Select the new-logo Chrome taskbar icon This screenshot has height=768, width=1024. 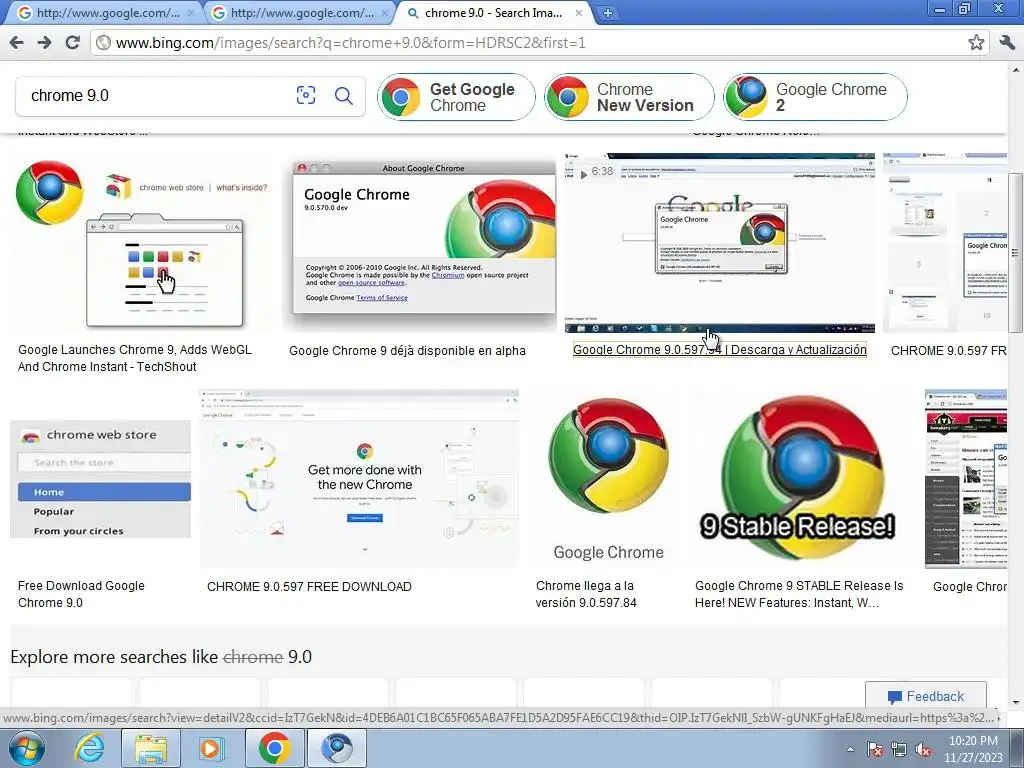click(x=274, y=748)
